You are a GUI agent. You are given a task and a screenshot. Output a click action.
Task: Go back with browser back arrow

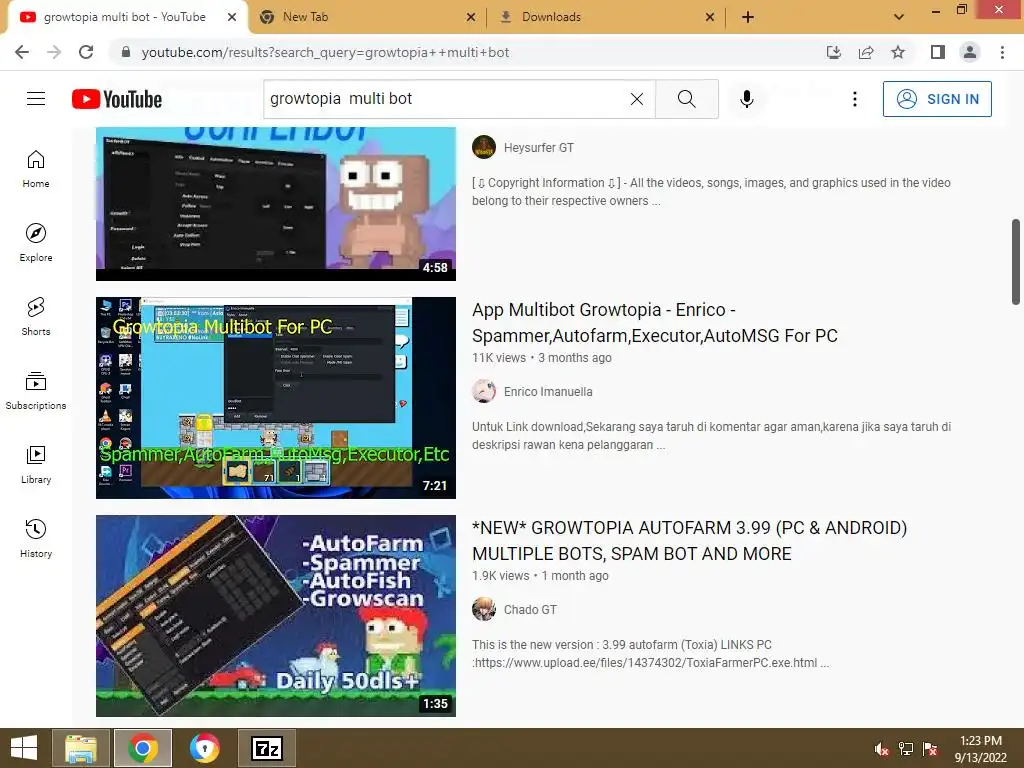[x=22, y=52]
